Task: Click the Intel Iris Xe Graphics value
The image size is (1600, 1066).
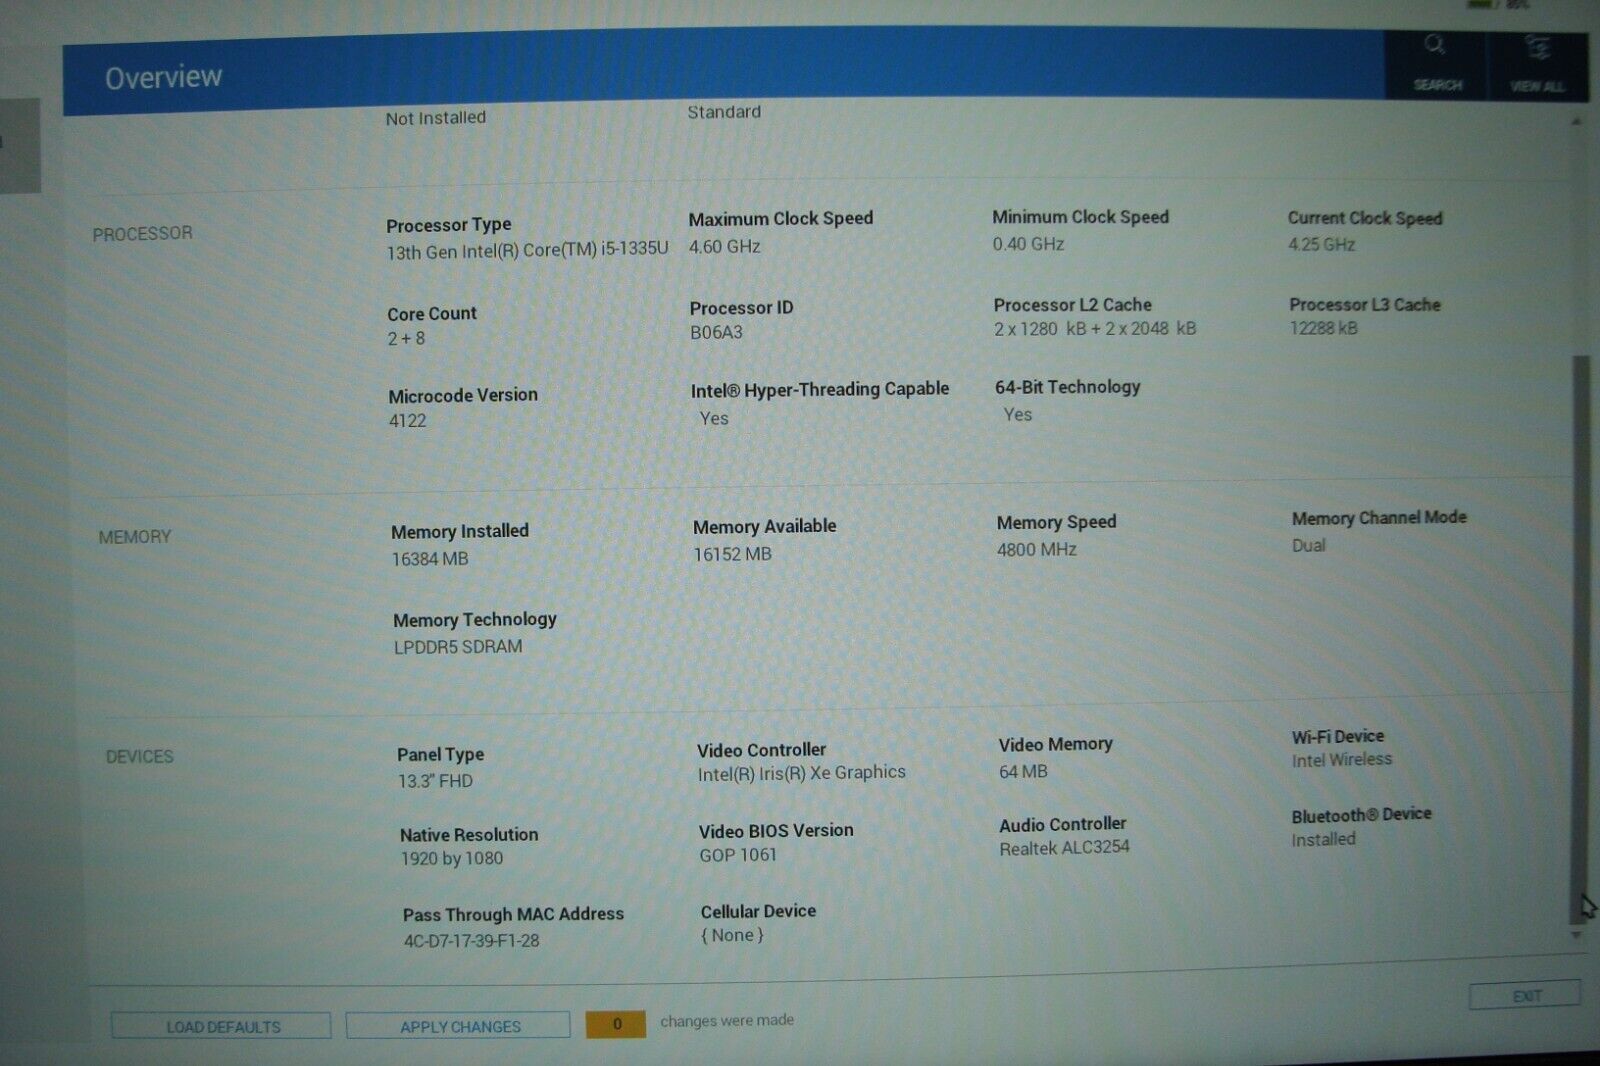Action: [801, 773]
